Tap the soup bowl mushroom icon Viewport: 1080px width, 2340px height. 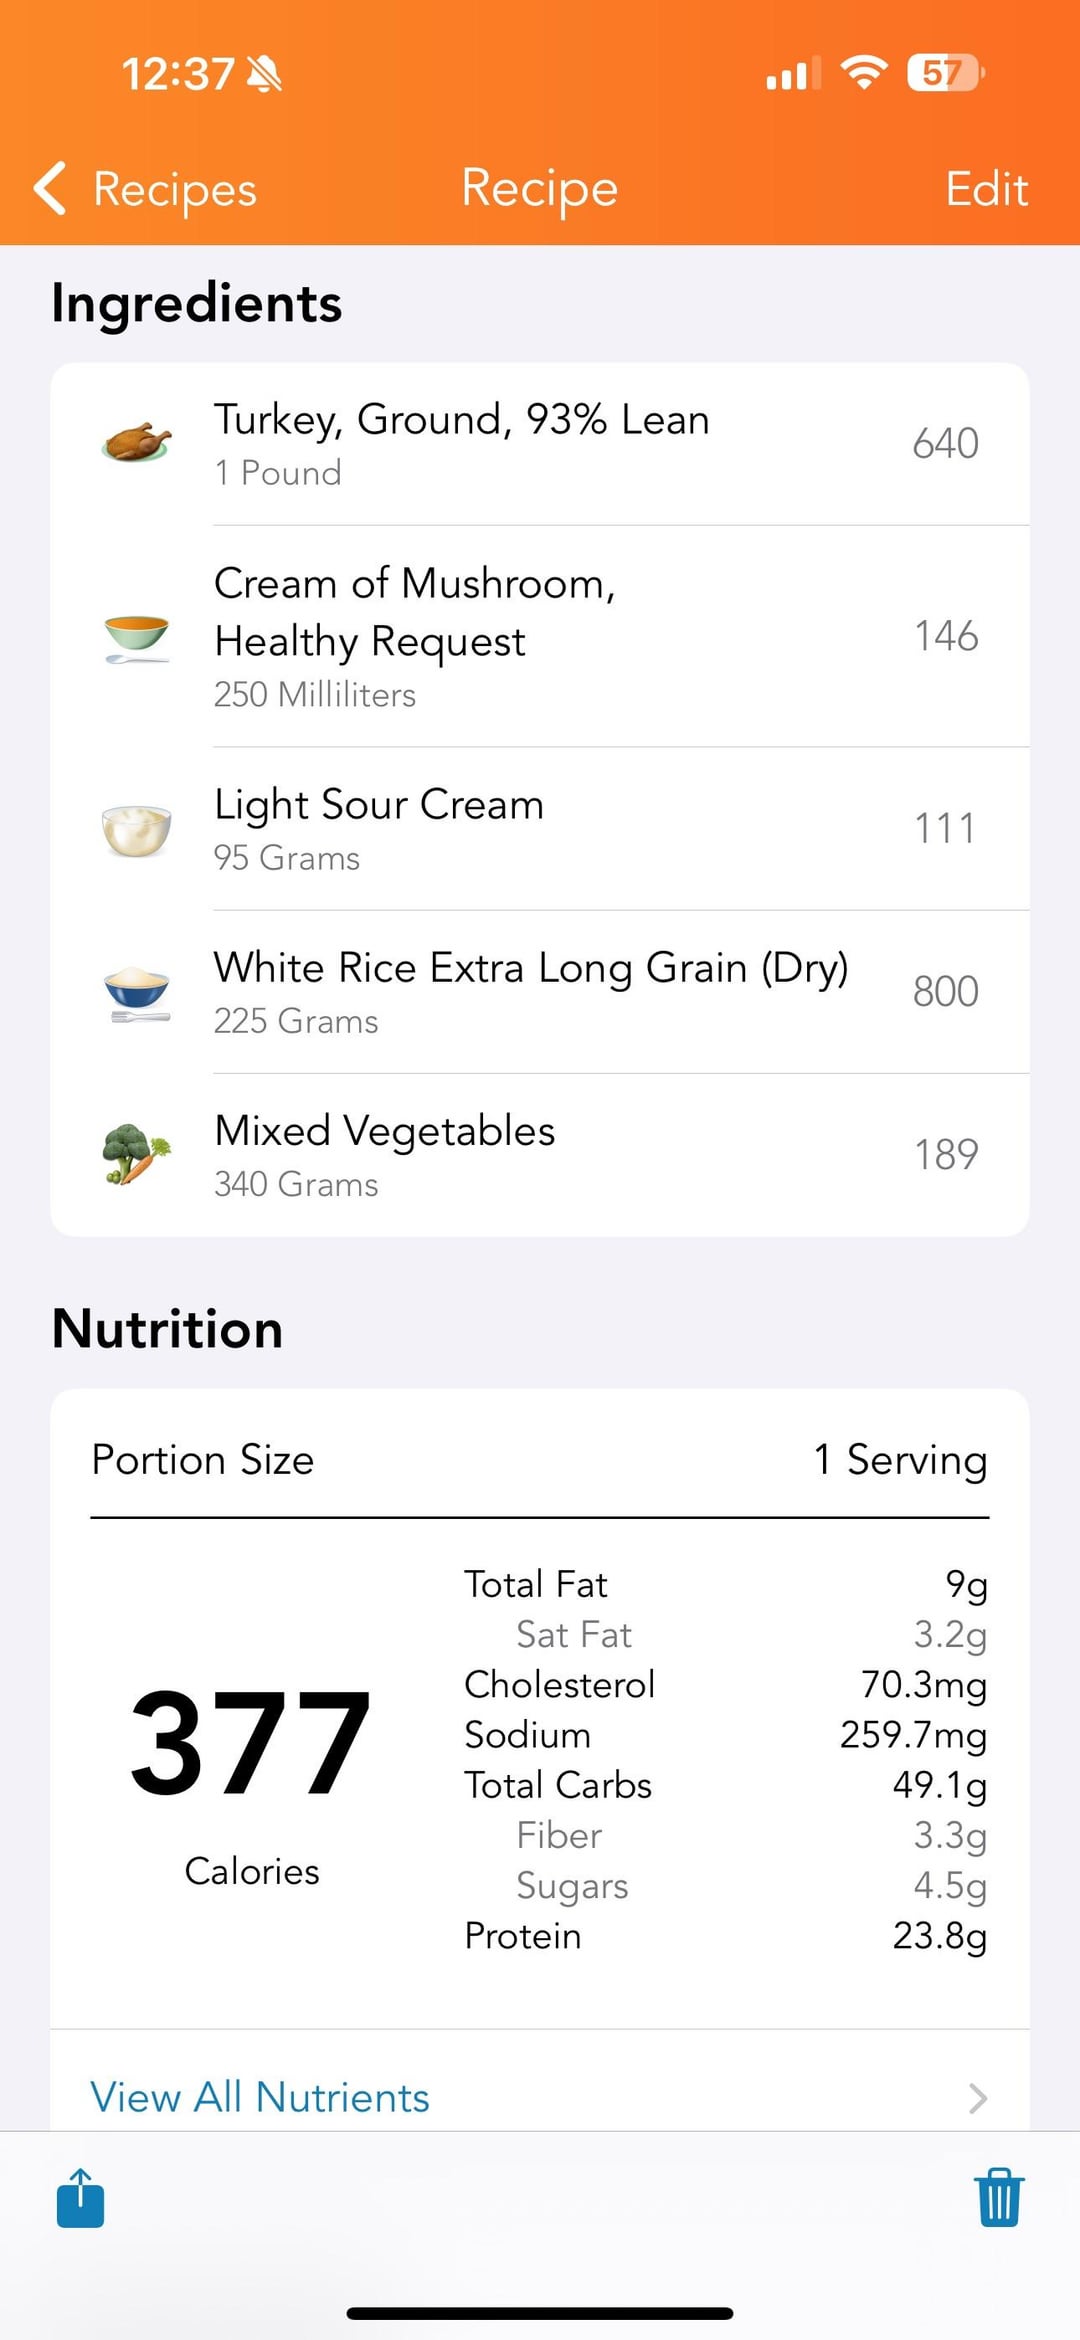click(137, 637)
